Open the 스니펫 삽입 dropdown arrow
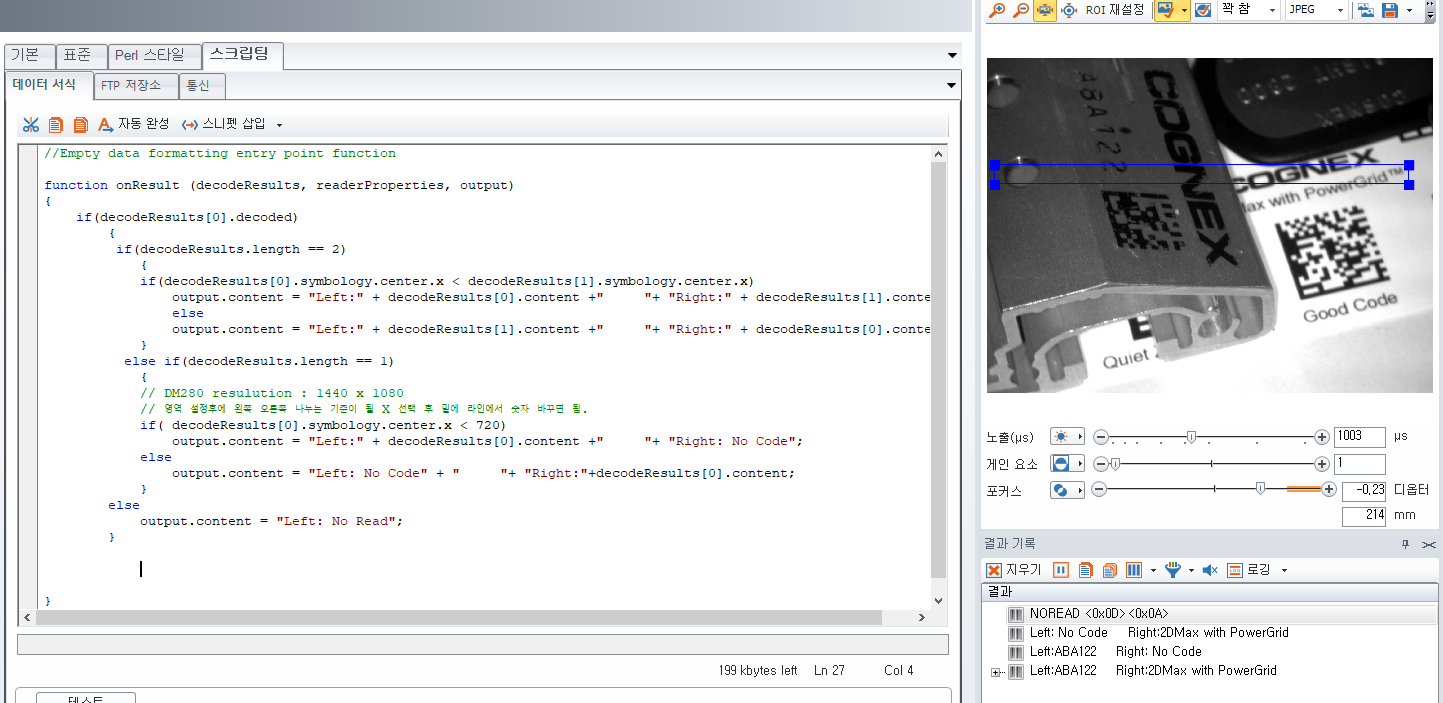Screen dimensions: 1443x703 [279, 125]
